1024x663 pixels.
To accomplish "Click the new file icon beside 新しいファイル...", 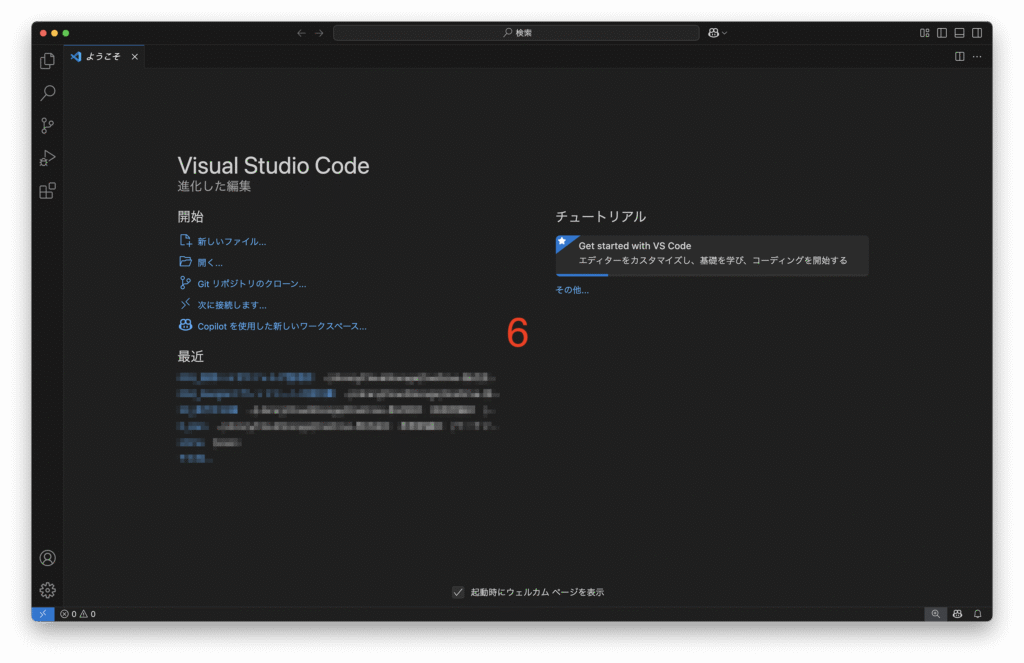I will (185, 241).
